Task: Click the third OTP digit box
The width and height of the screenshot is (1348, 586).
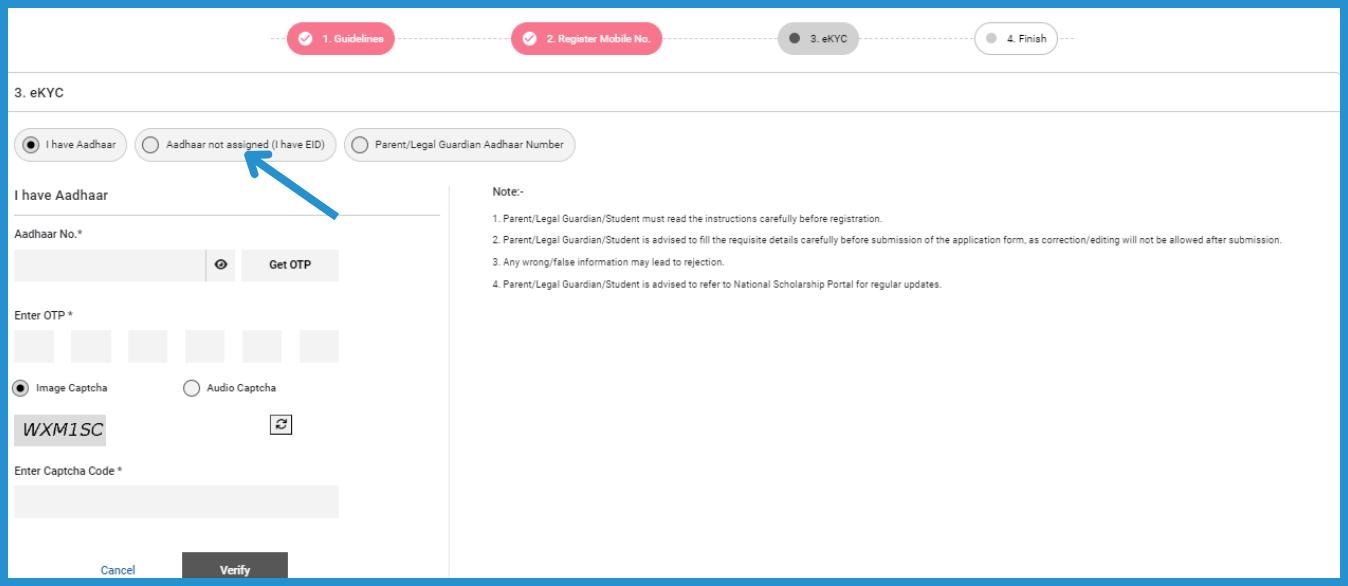Action: click(148, 346)
